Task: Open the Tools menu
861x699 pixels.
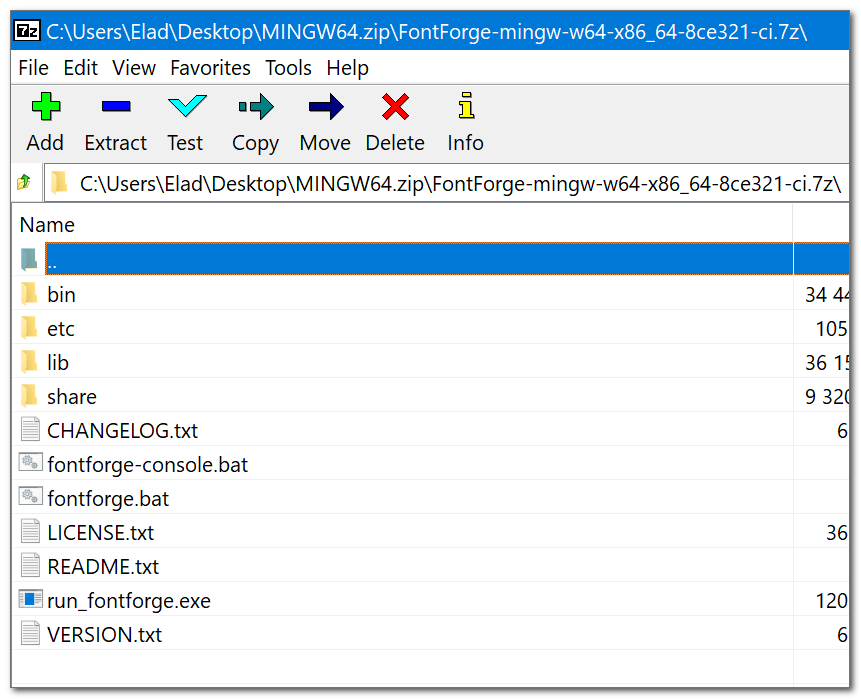Action: pyautogui.click(x=288, y=68)
